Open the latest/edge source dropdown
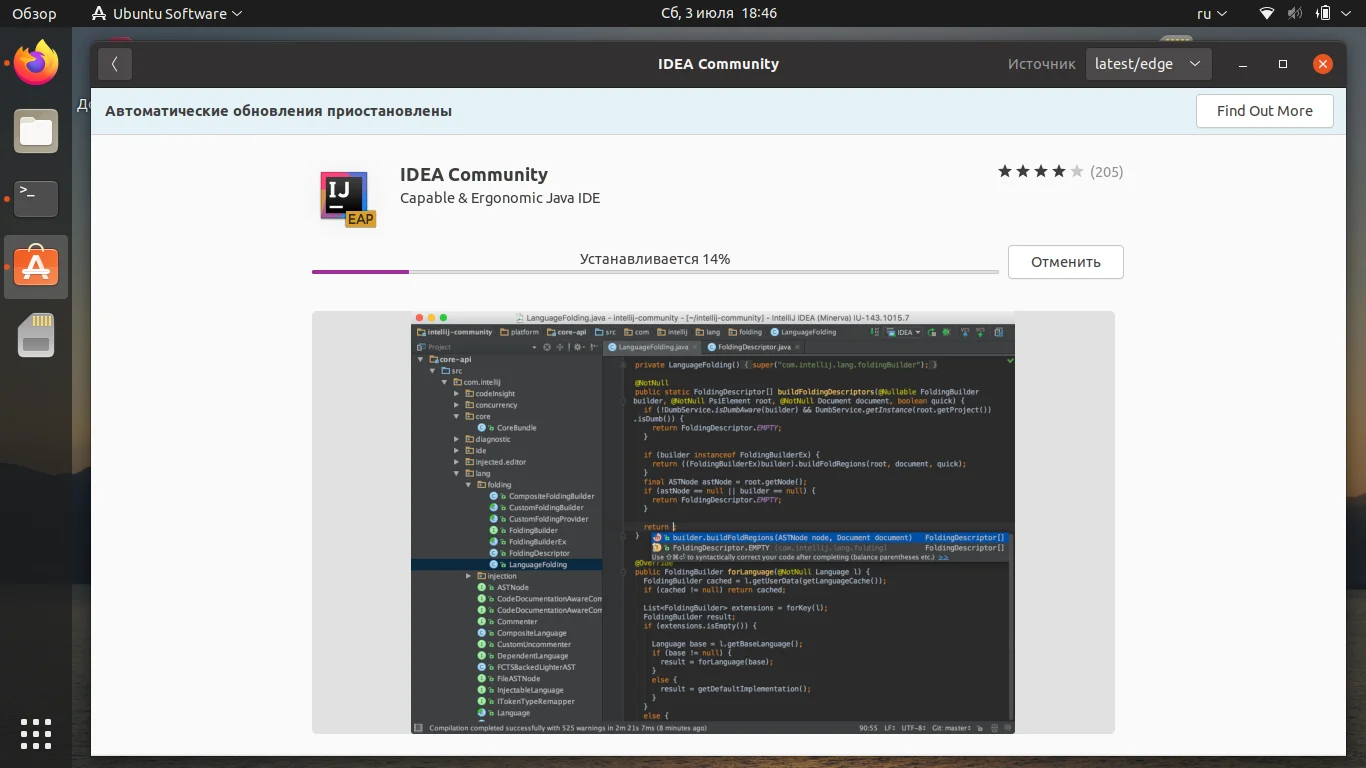This screenshot has width=1366, height=768. pyautogui.click(x=1148, y=64)
